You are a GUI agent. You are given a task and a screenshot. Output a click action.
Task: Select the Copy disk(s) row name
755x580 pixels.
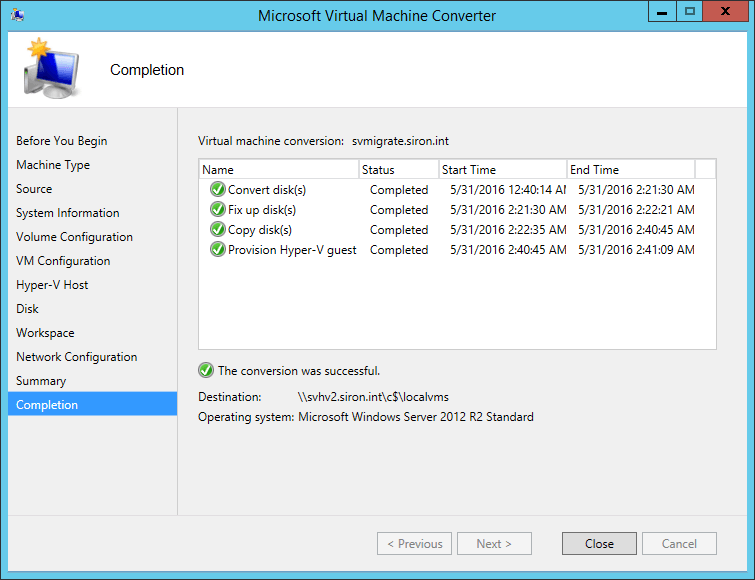click(x=260, y=230)
